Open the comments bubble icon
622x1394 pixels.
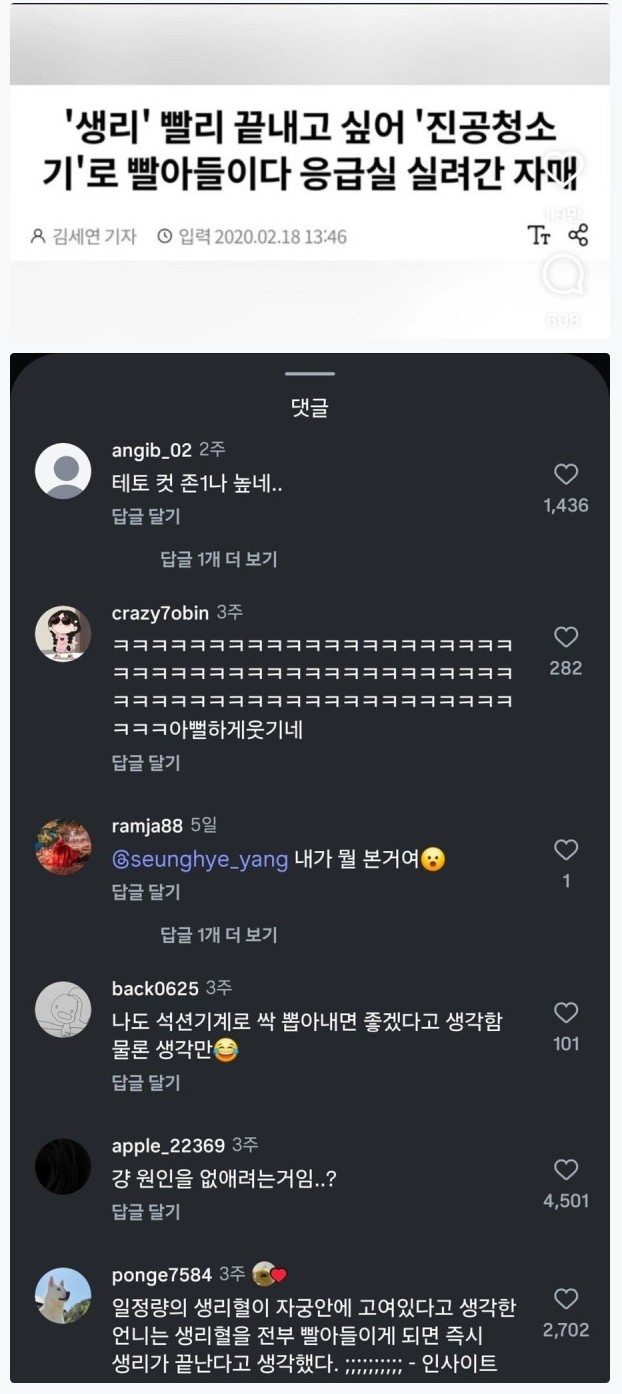[x=565, y=277]
